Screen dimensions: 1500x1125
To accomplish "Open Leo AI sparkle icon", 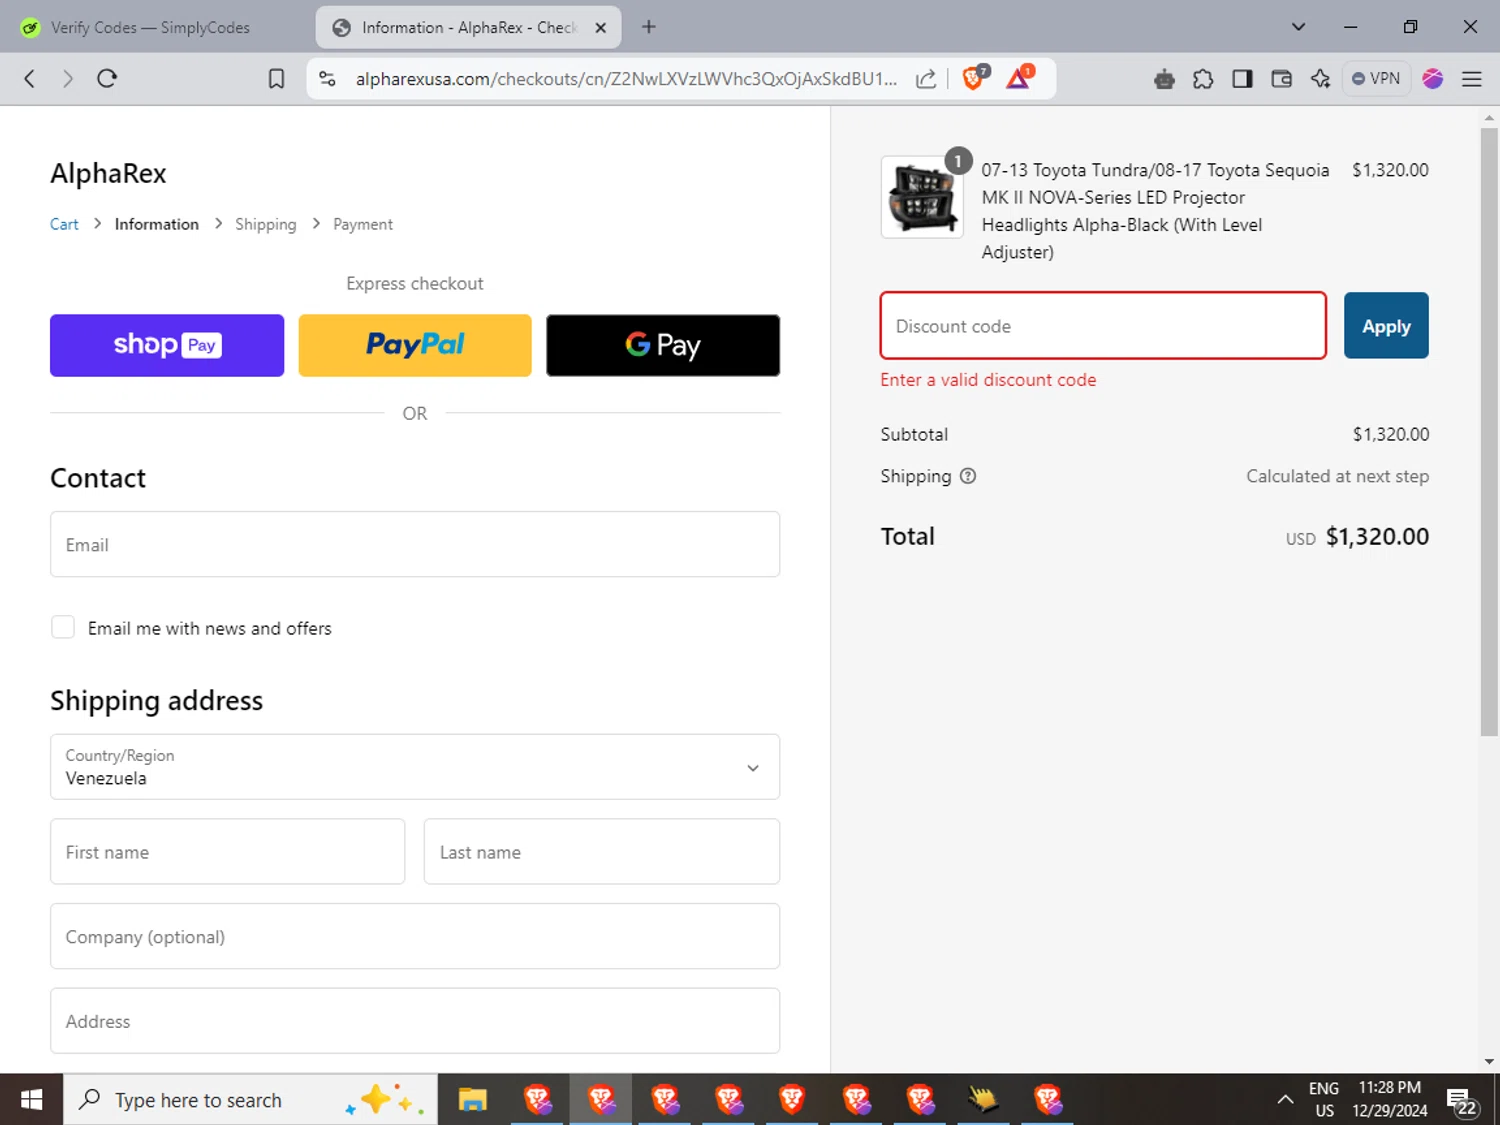I will coord(1320,79).
